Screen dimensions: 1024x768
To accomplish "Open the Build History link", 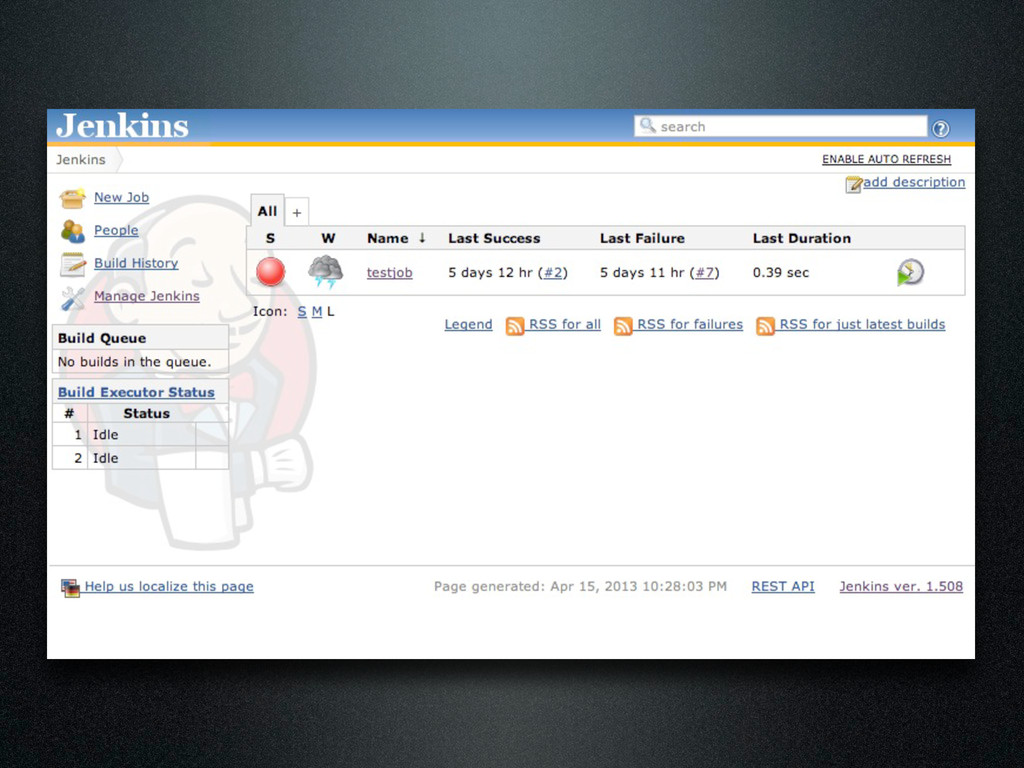I will pyautogui.click(x=136, y=263).
